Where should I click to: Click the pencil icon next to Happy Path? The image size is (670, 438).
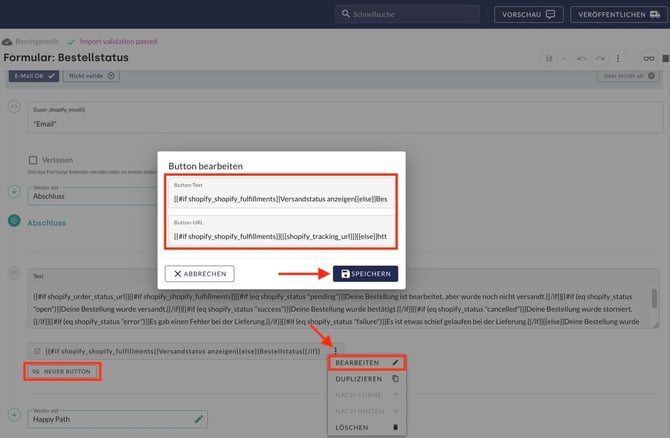click(x=199, y=419)
